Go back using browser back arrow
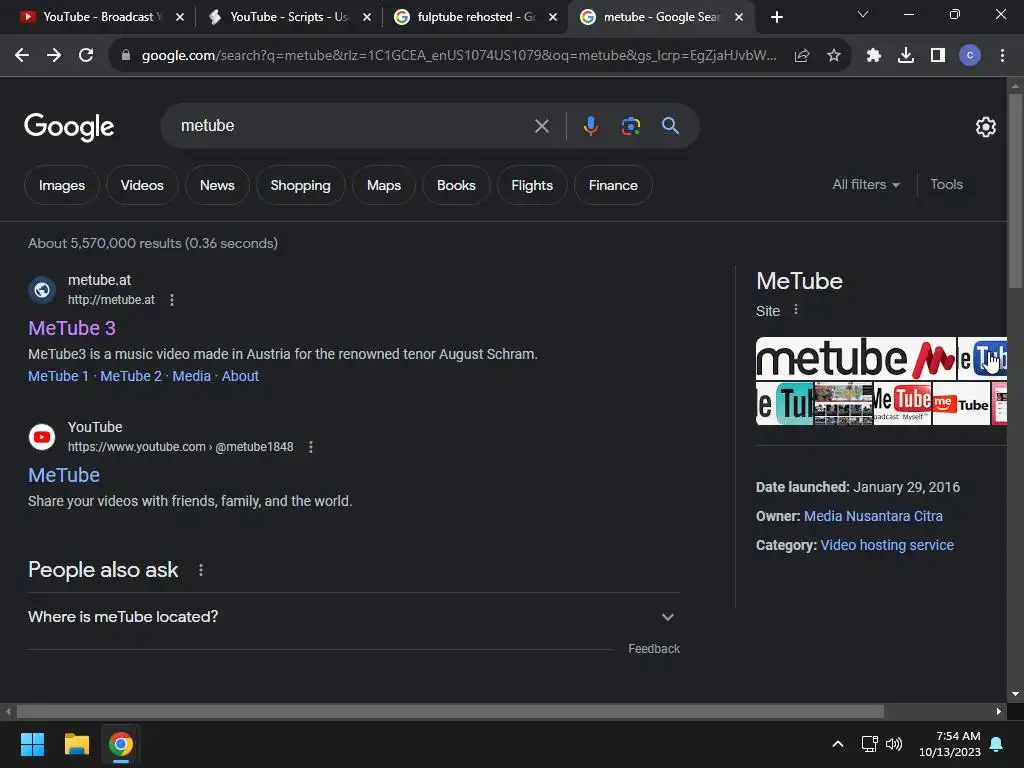The width and height of the screenshot is (1024, 768). (22, 56)
